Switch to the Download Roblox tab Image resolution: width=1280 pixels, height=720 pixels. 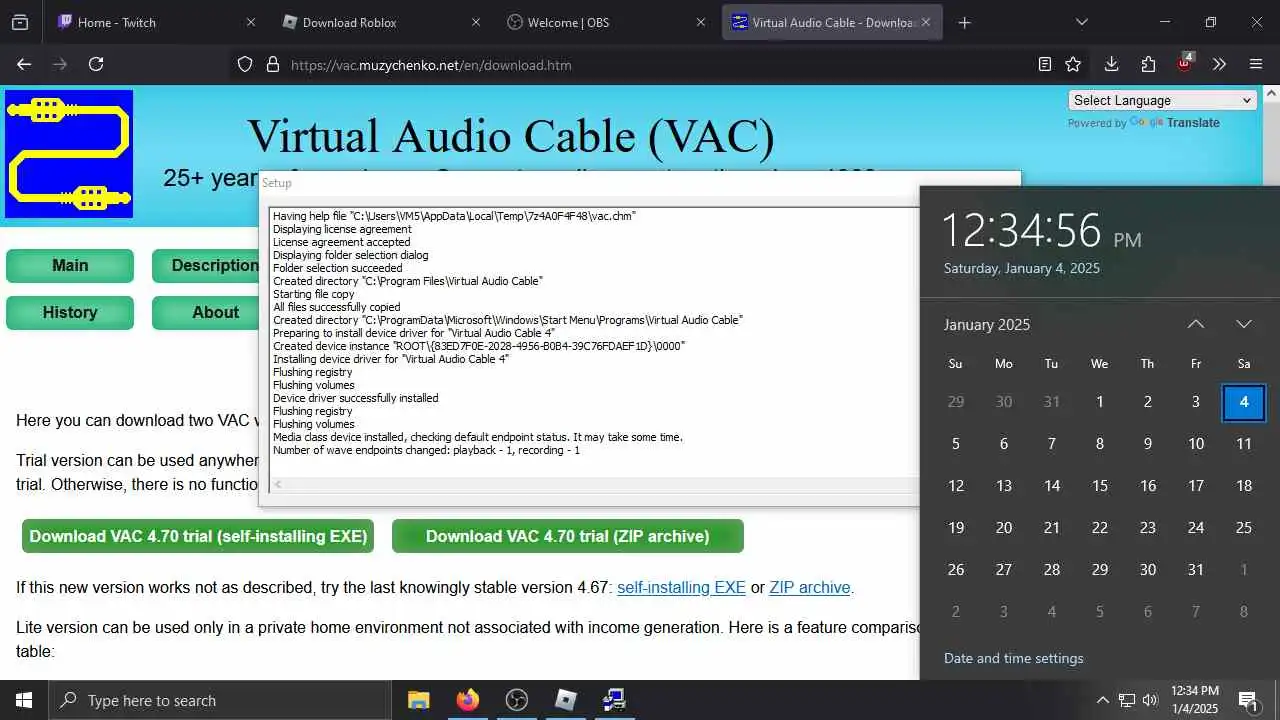[x=382, y=22]
